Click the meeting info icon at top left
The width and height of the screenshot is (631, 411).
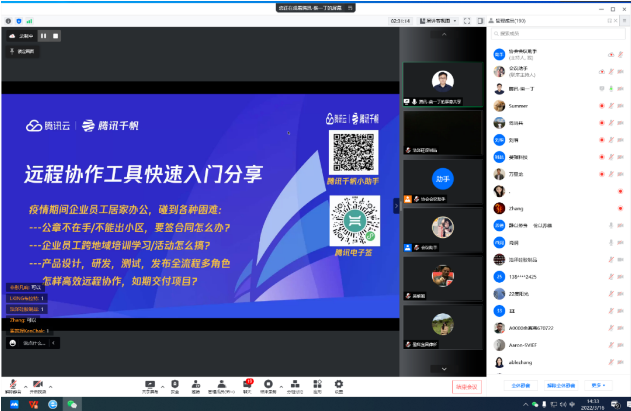pos(8,21)
